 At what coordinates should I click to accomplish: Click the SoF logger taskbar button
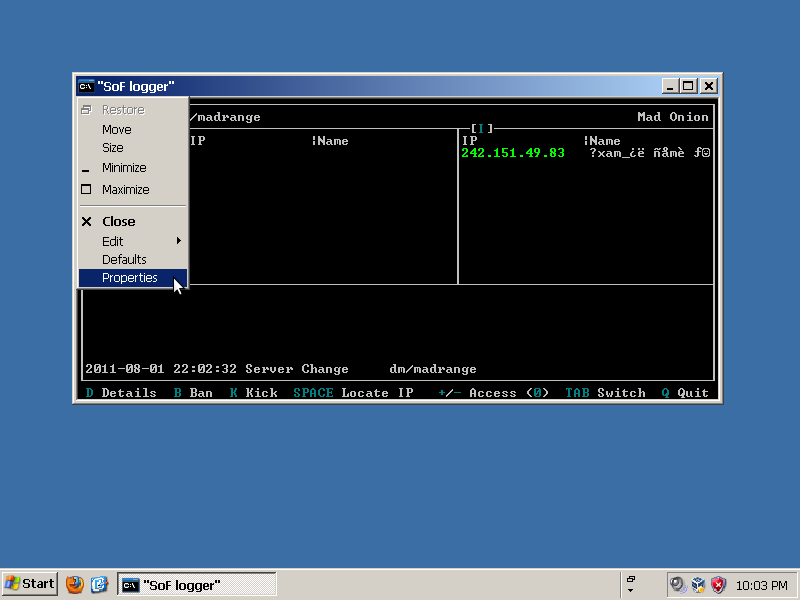[197, 584]
